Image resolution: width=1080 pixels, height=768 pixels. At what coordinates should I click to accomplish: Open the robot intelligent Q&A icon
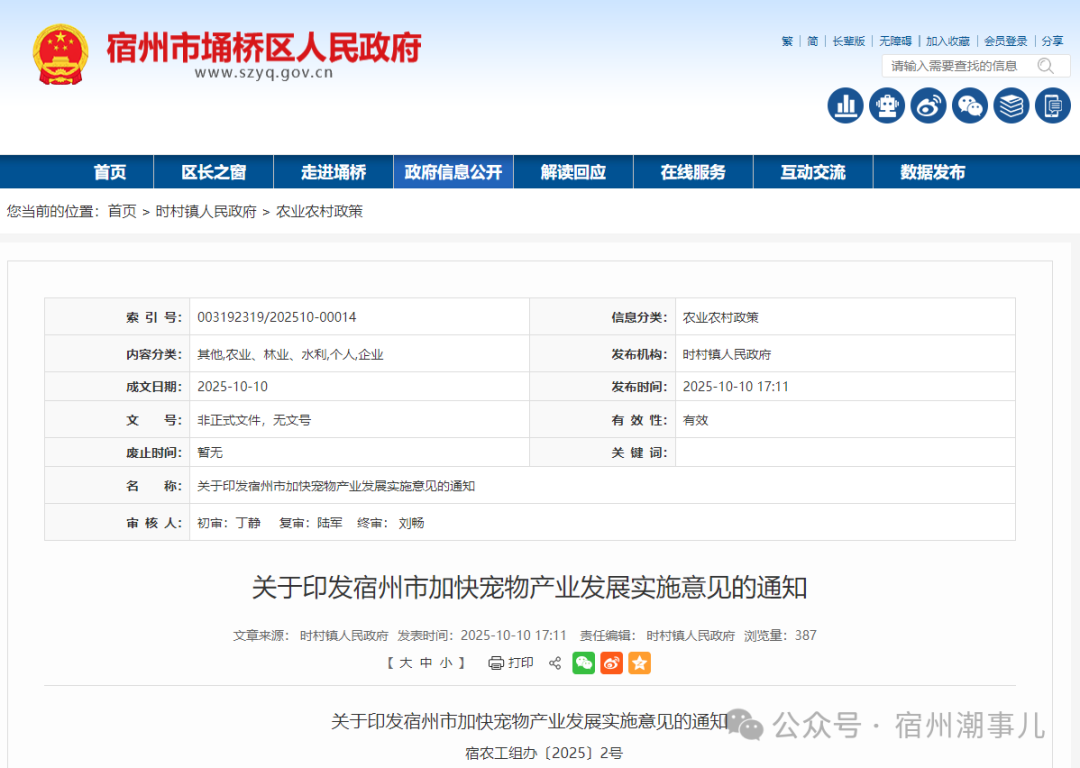886,105
